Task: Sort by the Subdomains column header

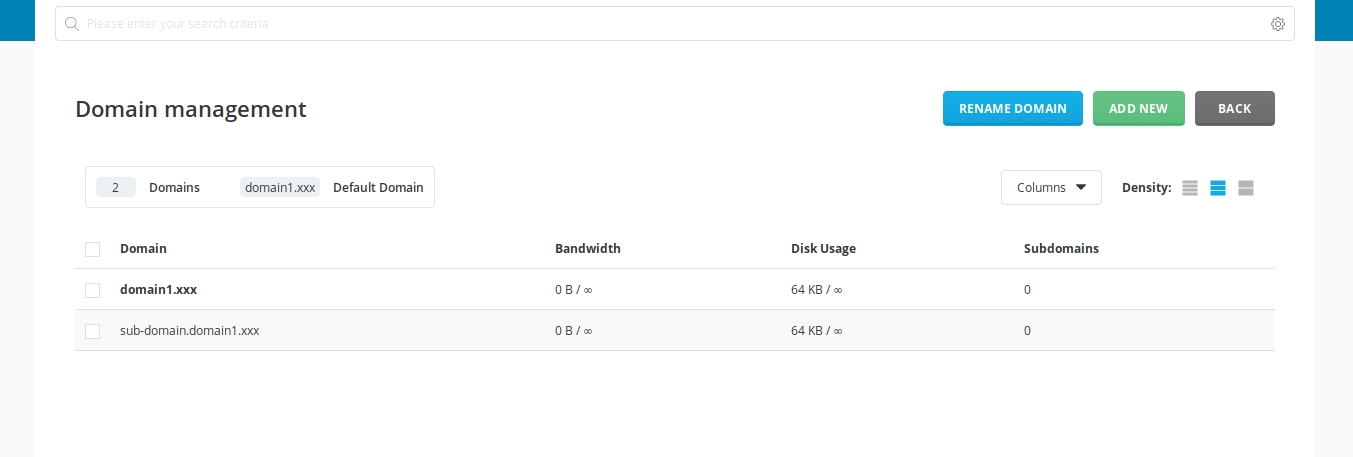Action: 1061,249
